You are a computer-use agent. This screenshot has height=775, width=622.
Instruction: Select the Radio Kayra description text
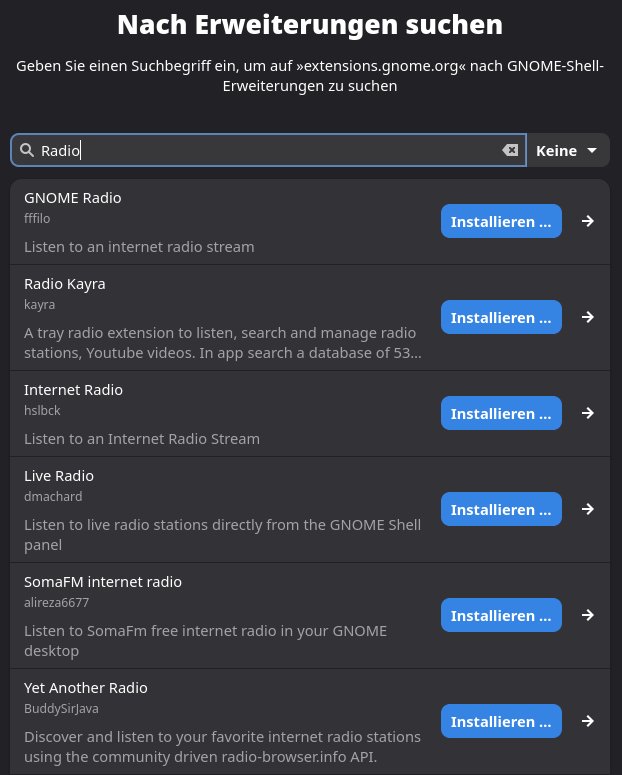222,342
